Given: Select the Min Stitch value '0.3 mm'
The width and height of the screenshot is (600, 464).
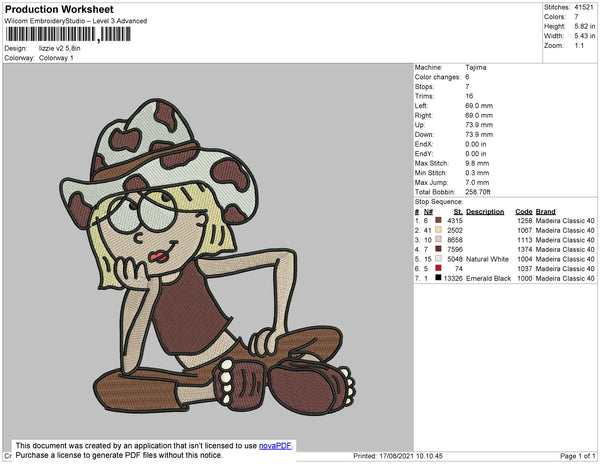Looking at the screenshot, I should 477,173.
